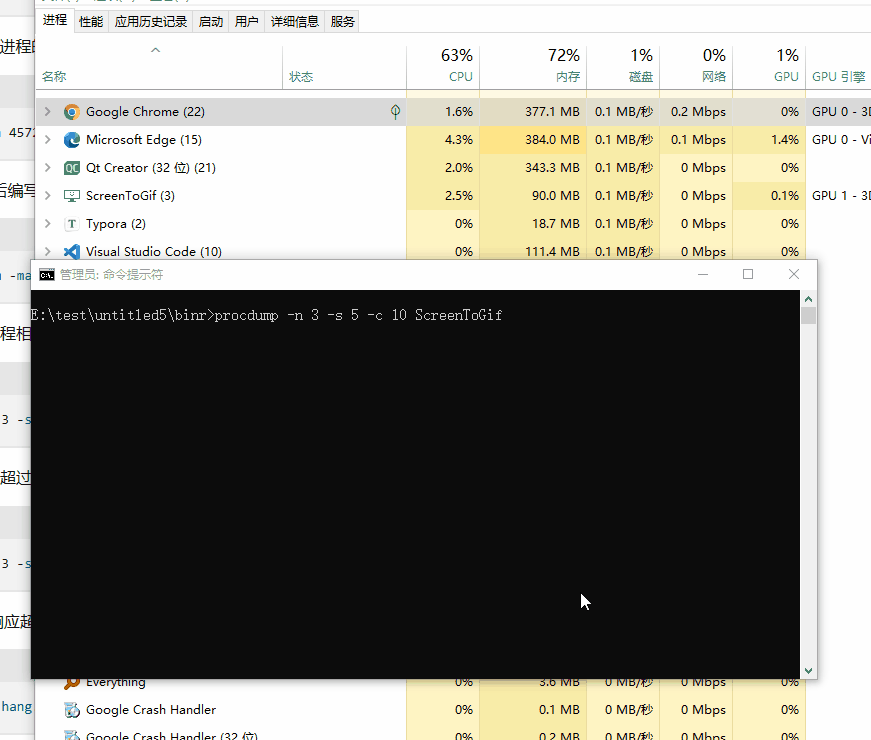Select the Google Chrome (22) row
Viewport: 871px width, 740px height.
[x=453, y=112]
